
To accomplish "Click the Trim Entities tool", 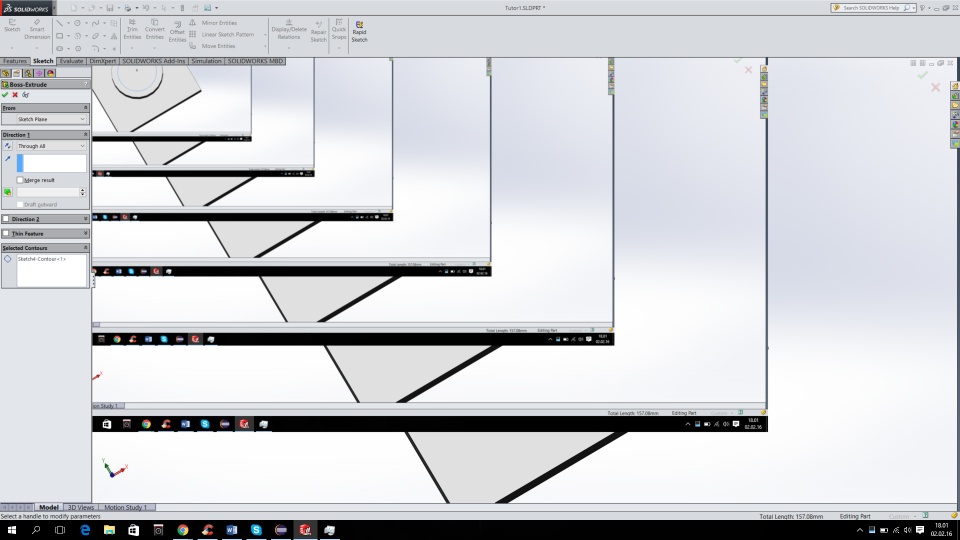I will click(132, 29).
